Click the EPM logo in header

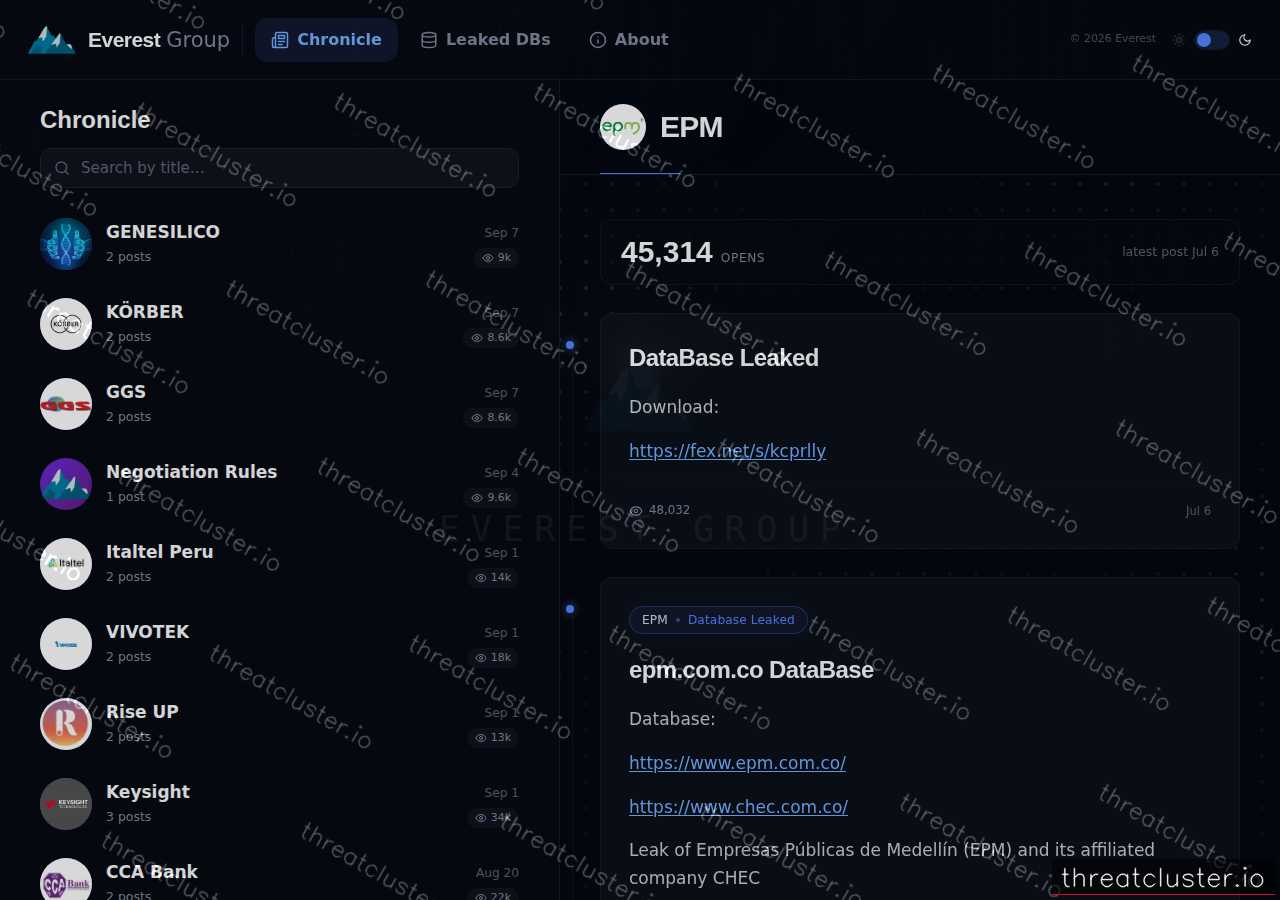click(x=623, y=127)
